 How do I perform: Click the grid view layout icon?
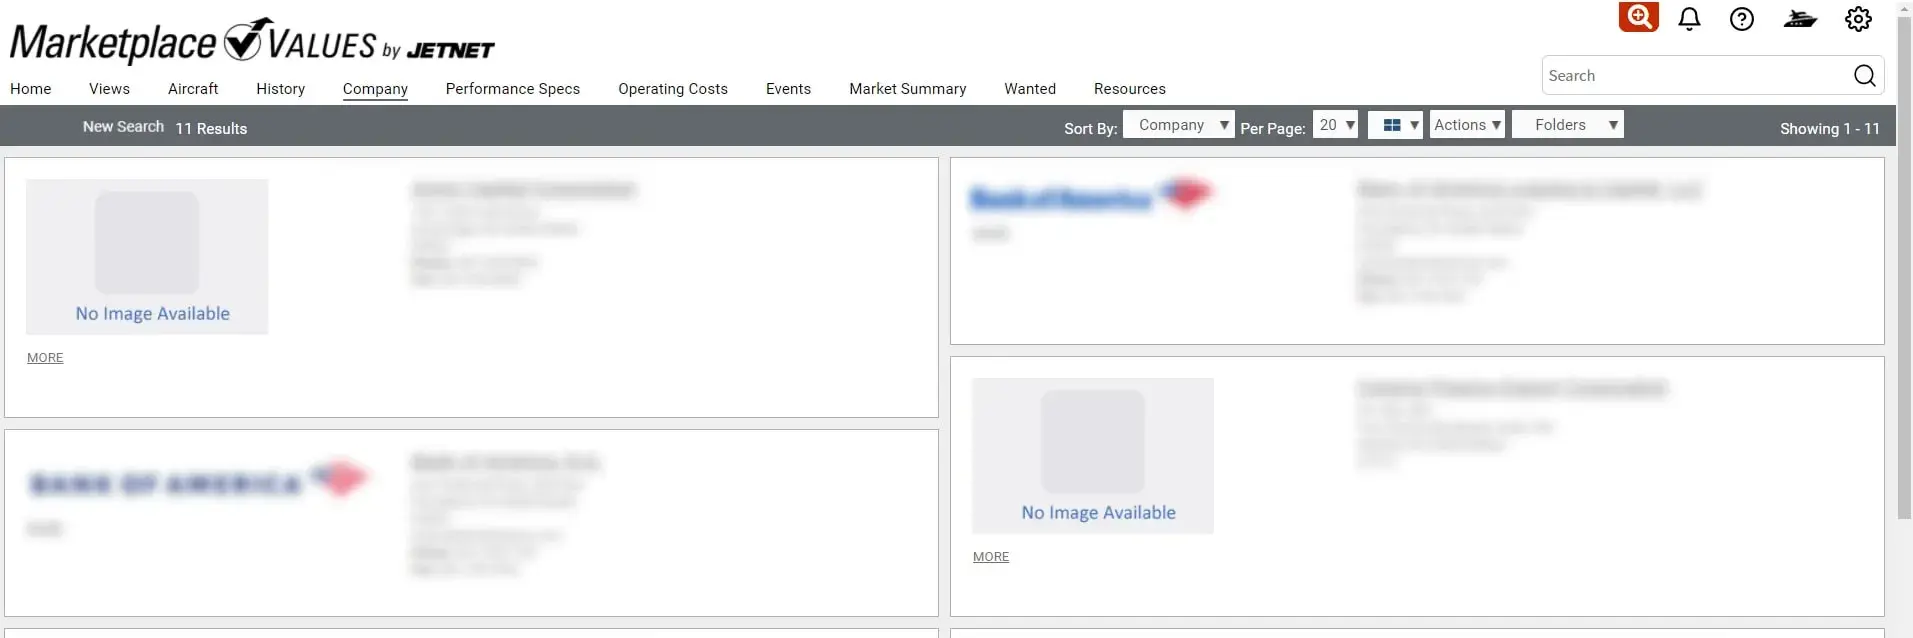[1394, 125]
